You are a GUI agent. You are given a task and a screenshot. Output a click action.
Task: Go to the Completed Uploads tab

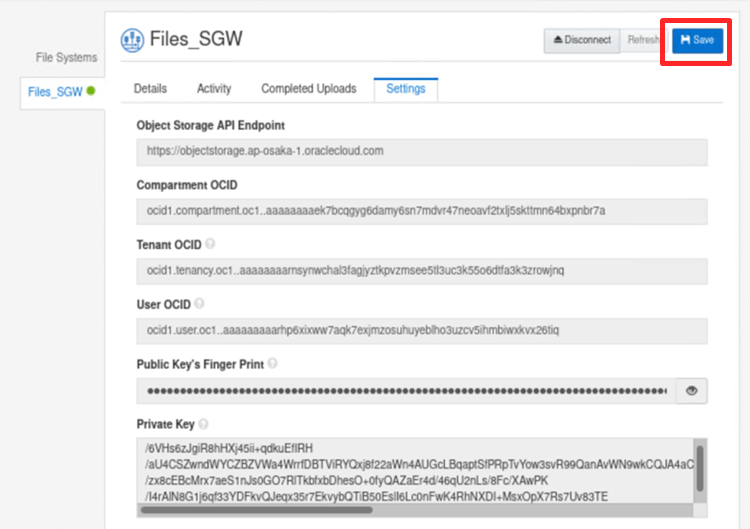pyautogui.click(x=308, y=89)
